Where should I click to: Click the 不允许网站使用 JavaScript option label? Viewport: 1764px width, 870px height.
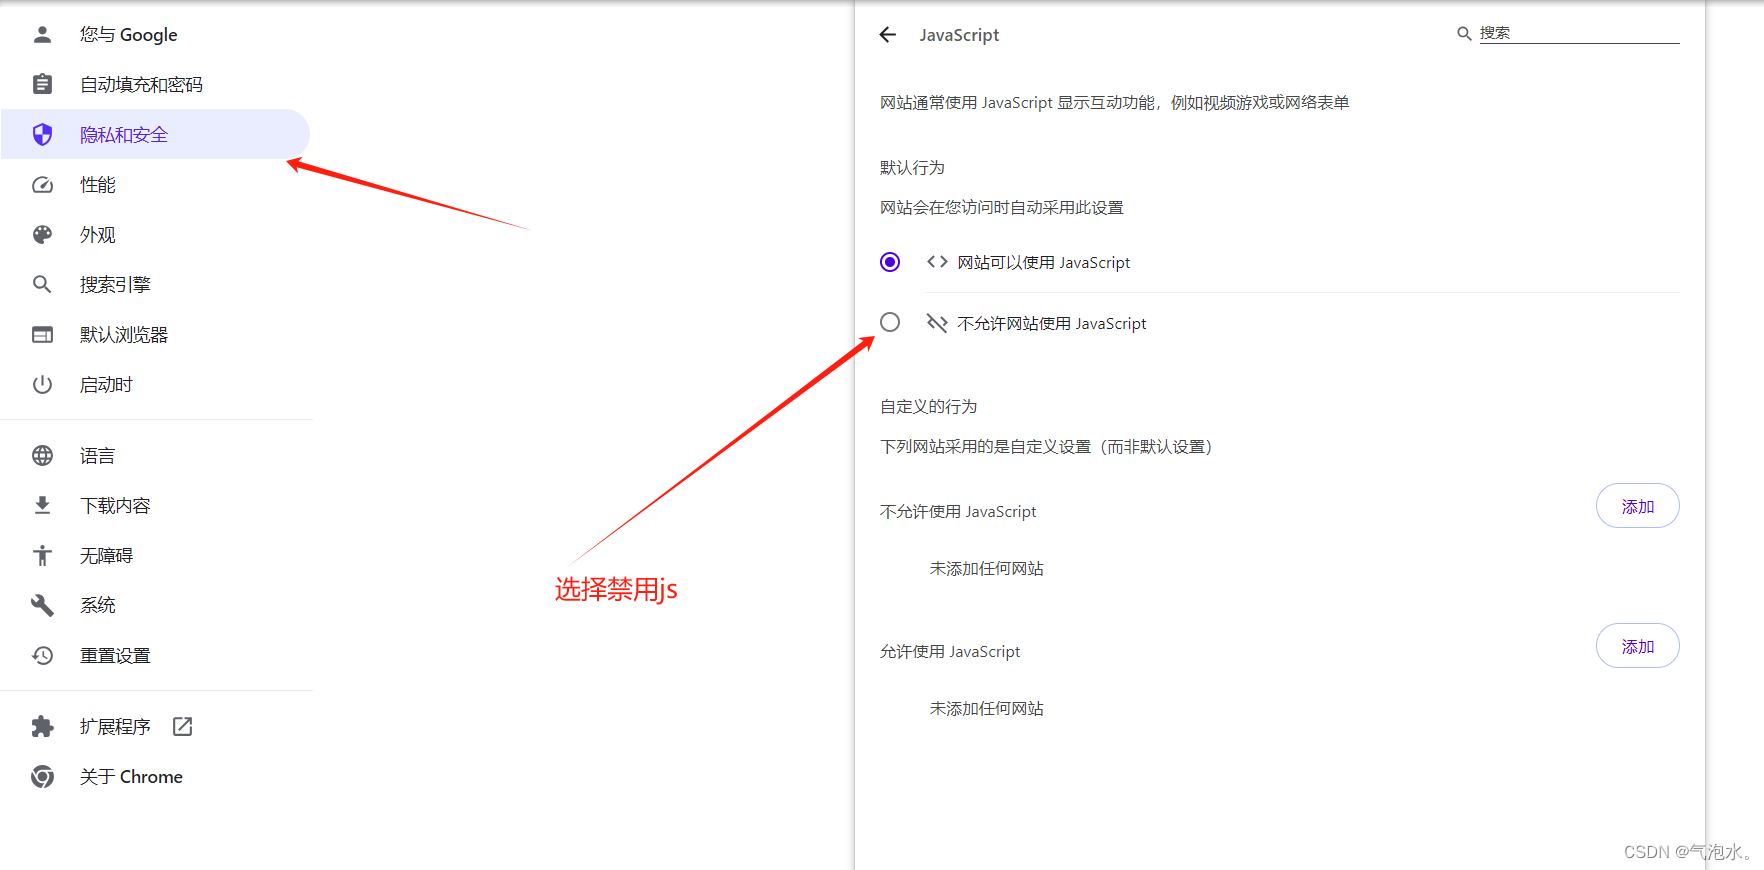click(x=1051, y=323)
